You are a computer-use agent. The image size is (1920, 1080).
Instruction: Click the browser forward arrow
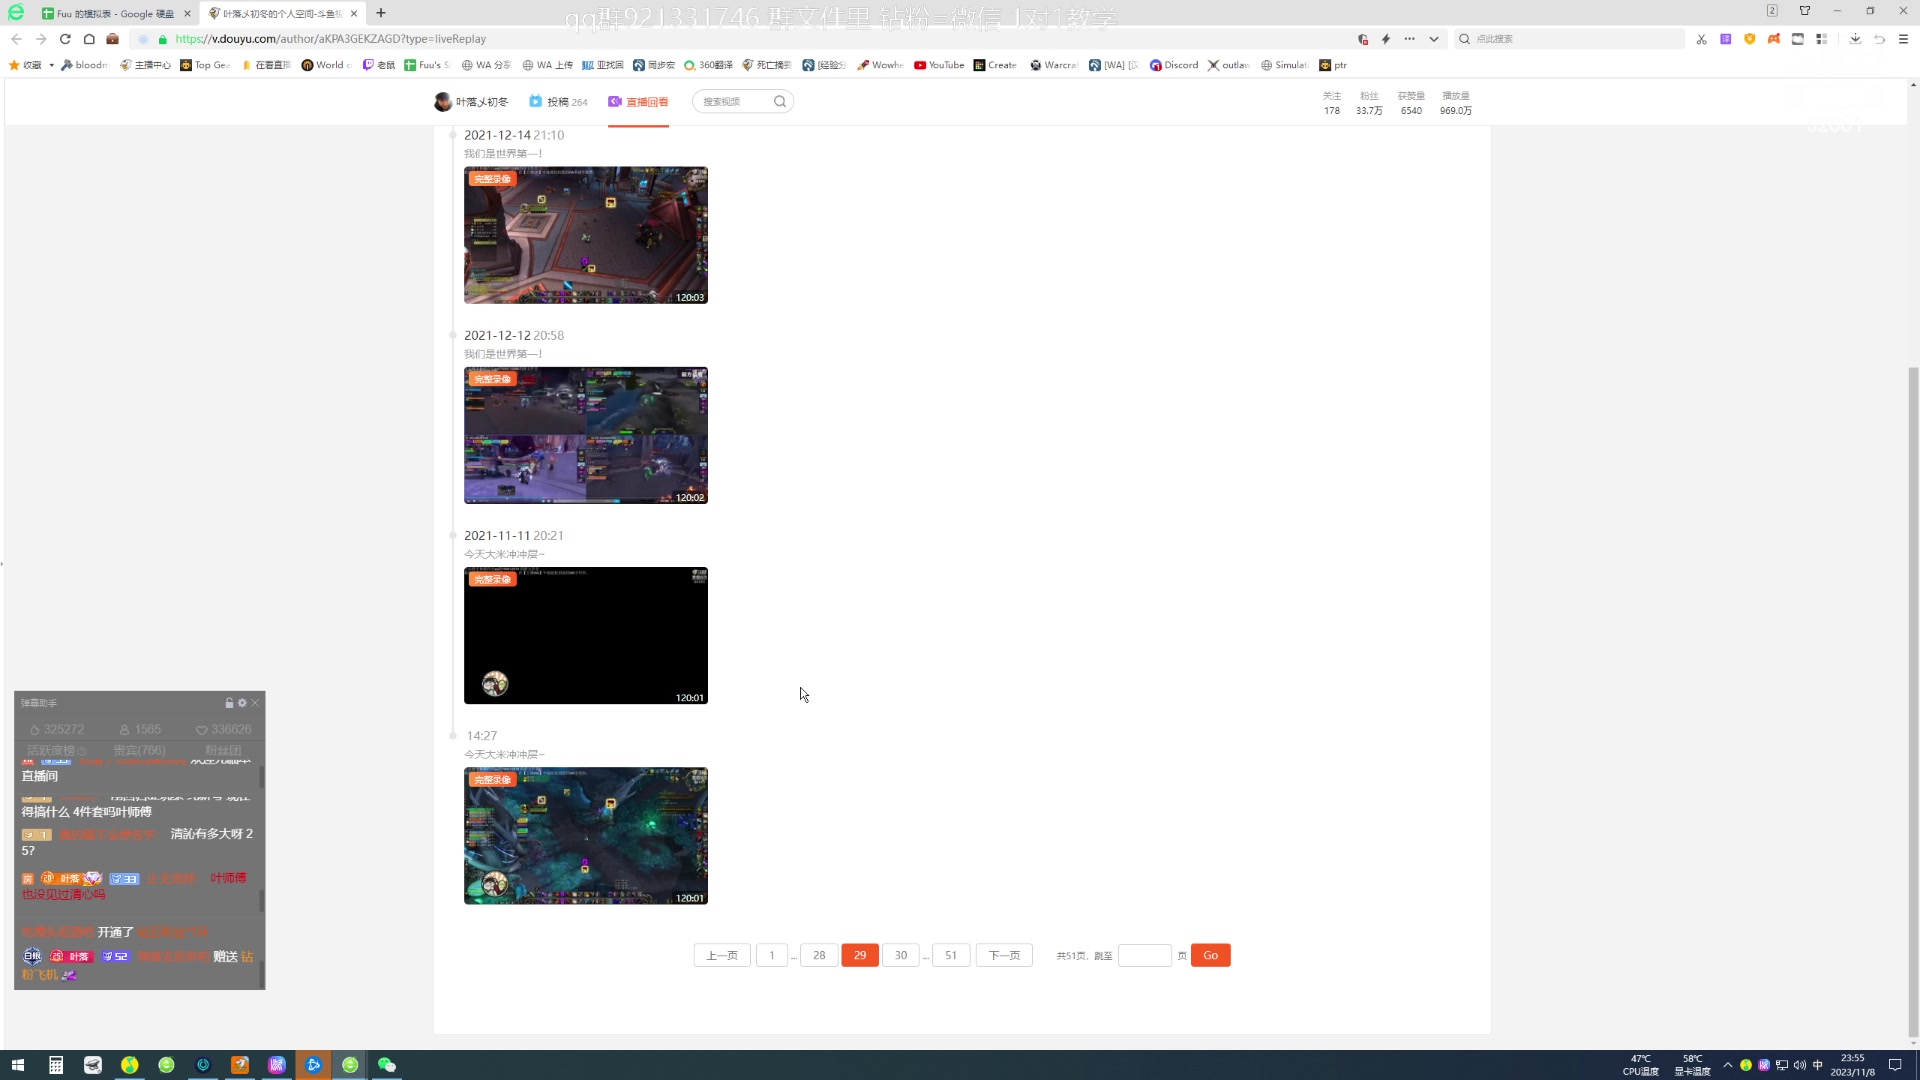41,39
